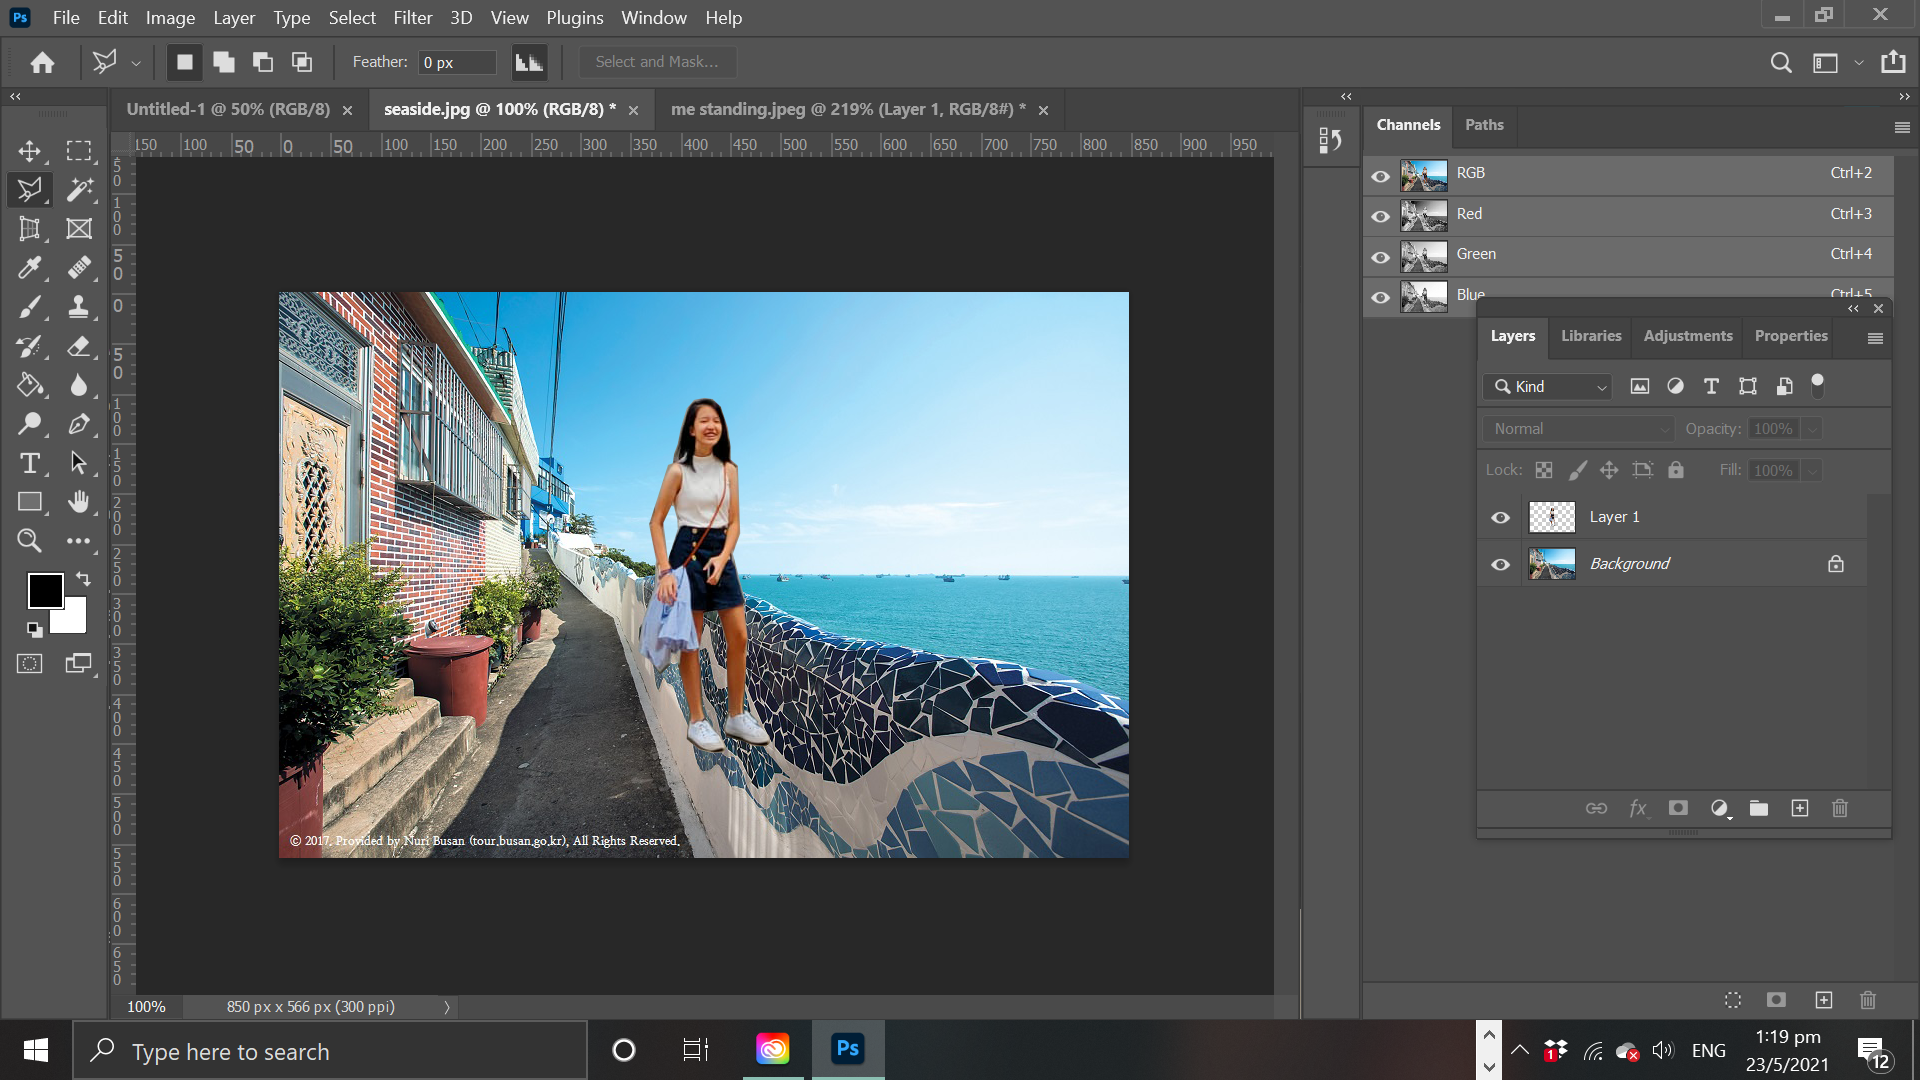Click the zoom percentage field in status bar

click(x=147, y=1007)
